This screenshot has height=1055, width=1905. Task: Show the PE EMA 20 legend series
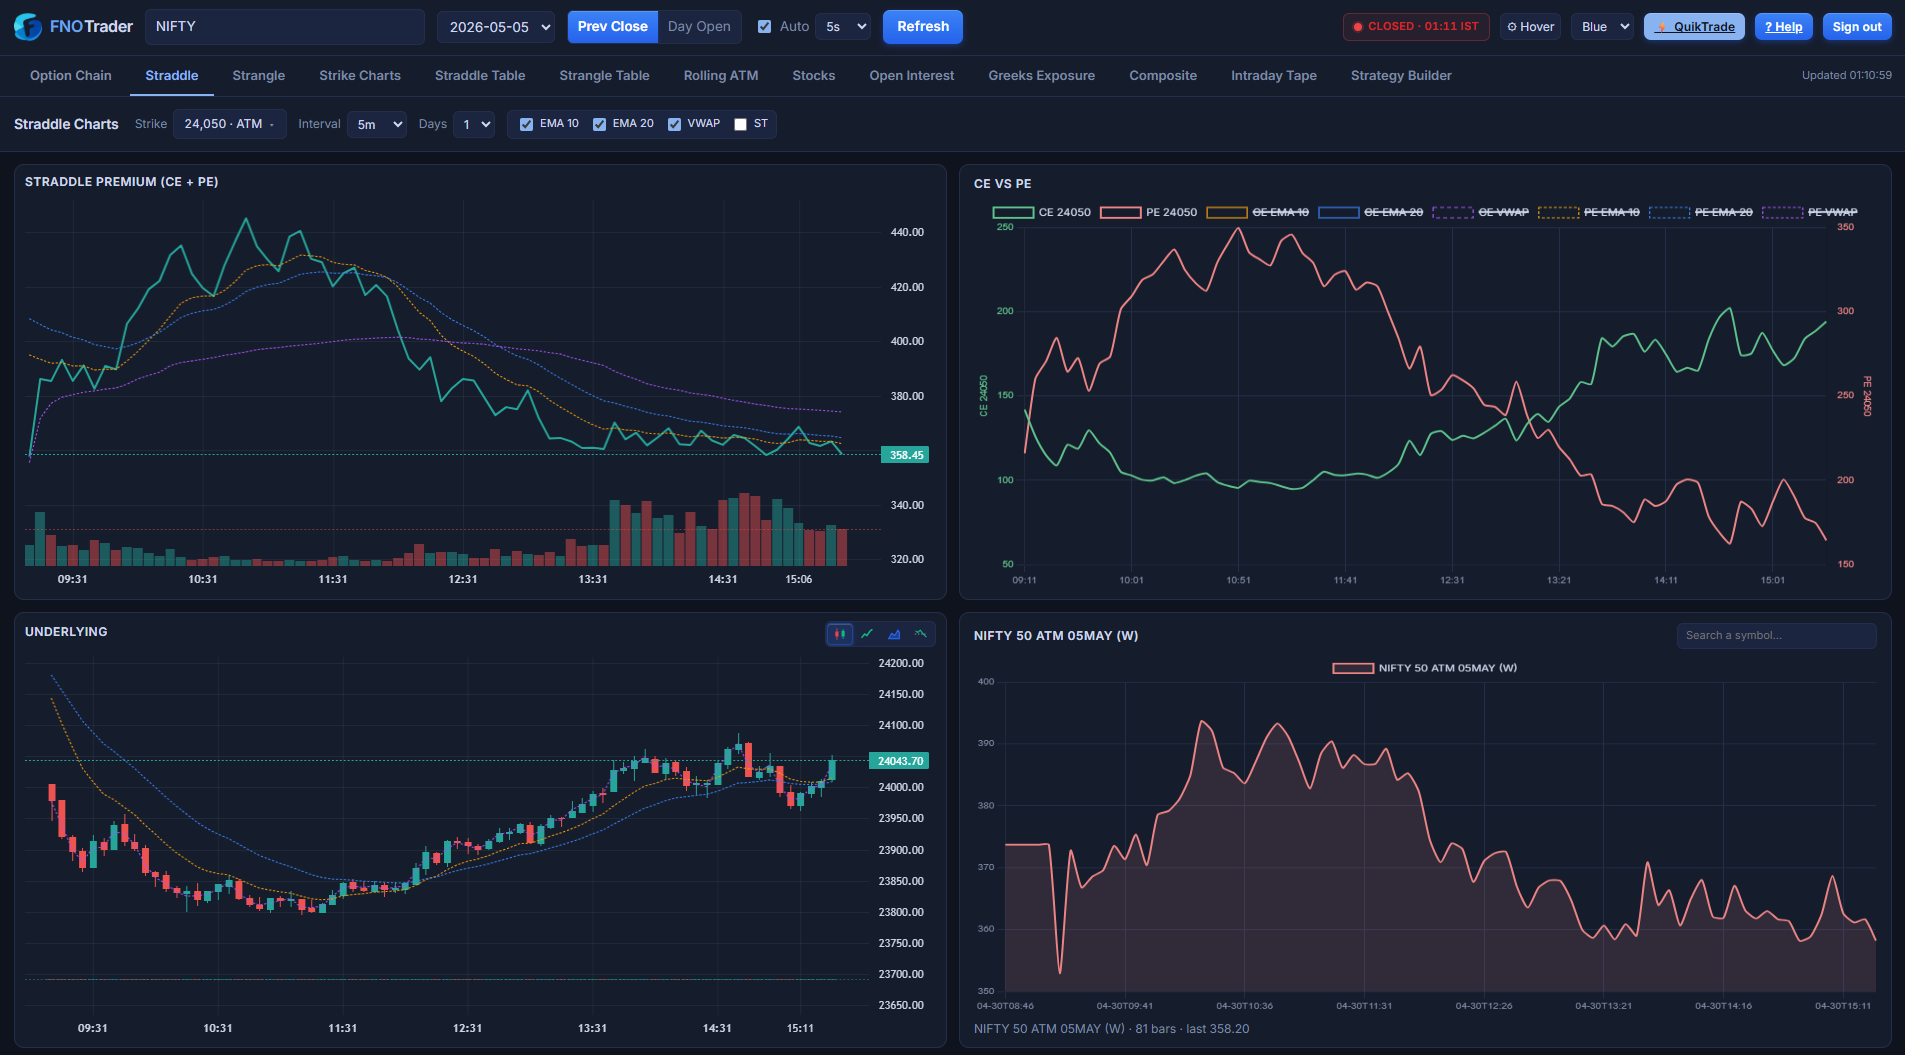pyautogui.click(x=1700, y=212)
